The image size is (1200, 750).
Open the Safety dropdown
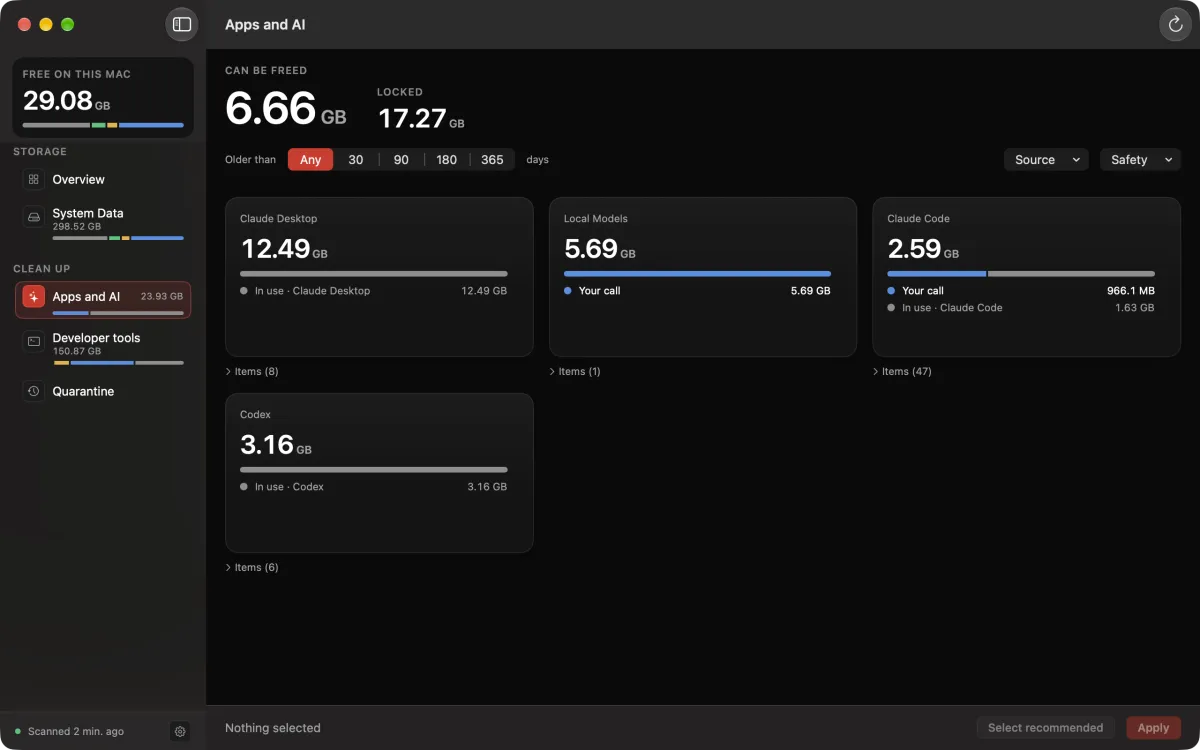pyautogui.click(x=1140, y=160)
